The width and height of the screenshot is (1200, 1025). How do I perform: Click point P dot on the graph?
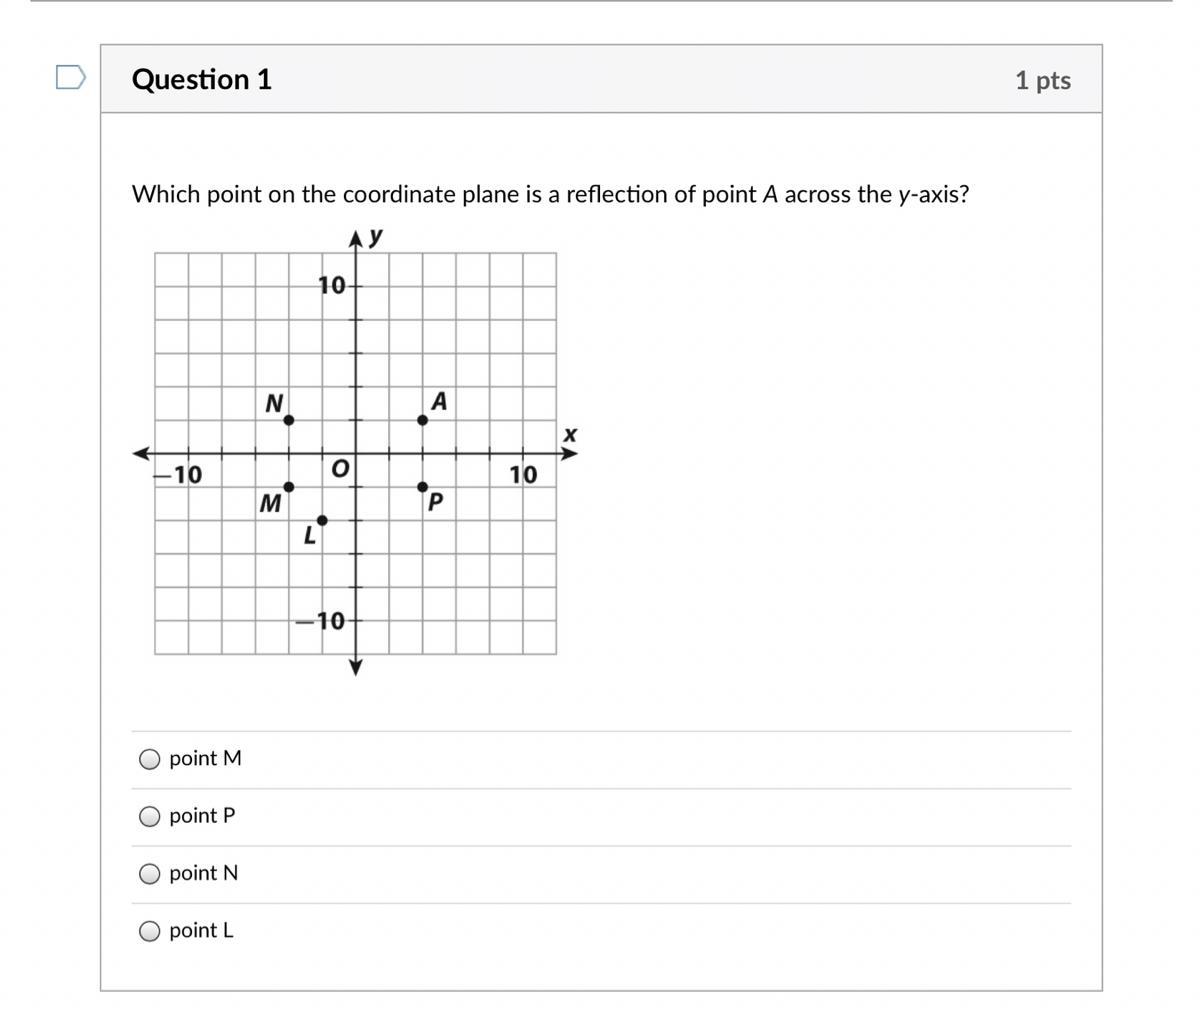click(x=422, y=487)
